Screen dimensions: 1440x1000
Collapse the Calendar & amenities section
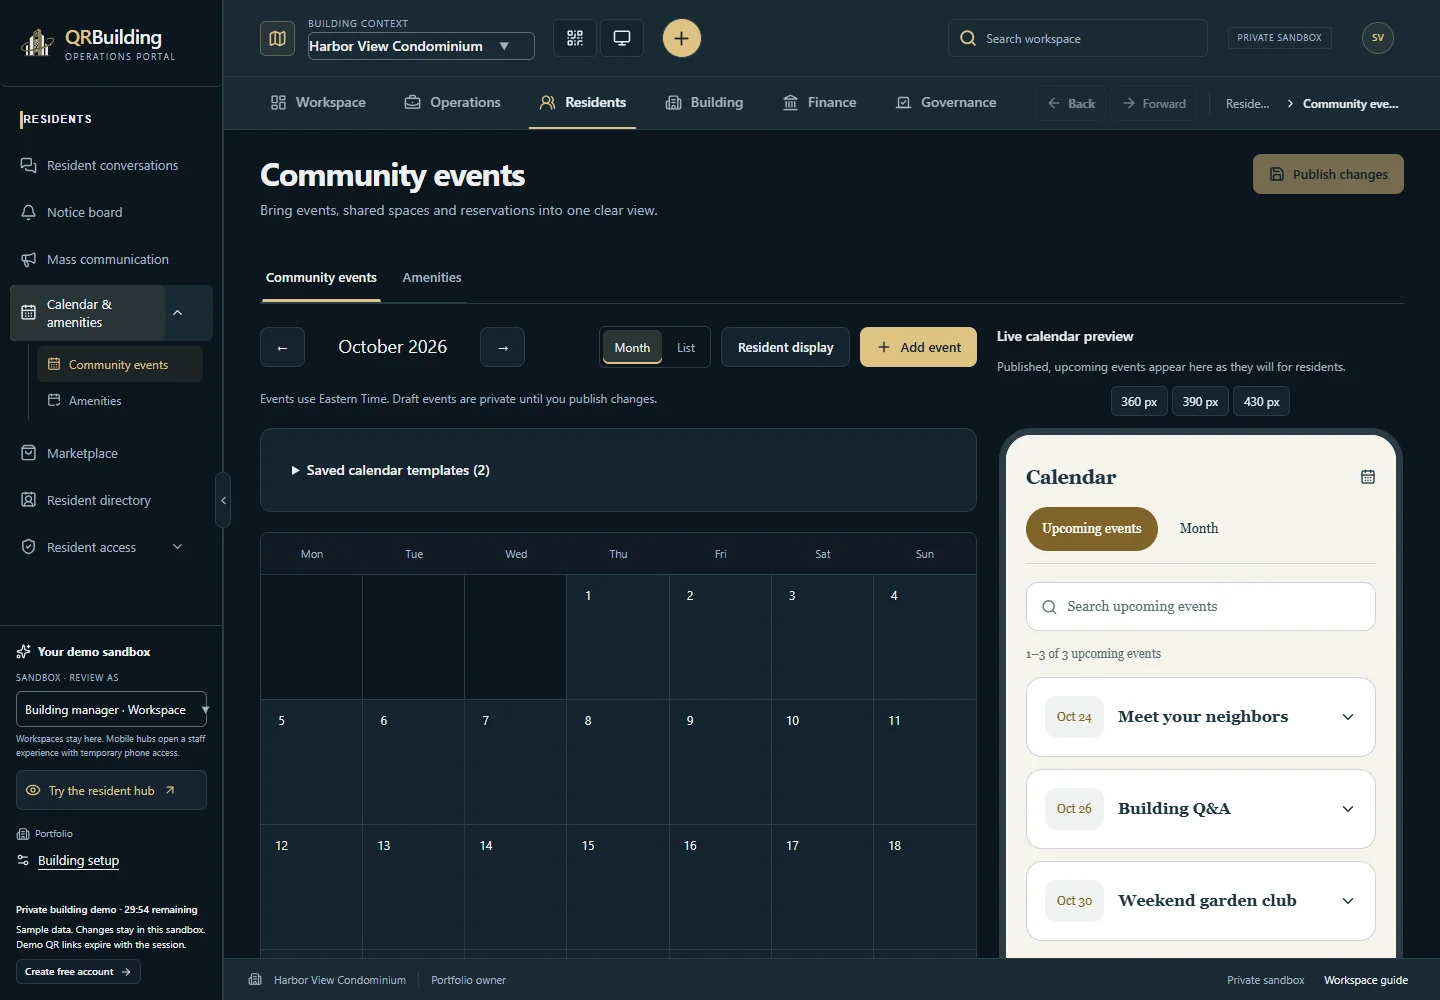click(178, 313)
